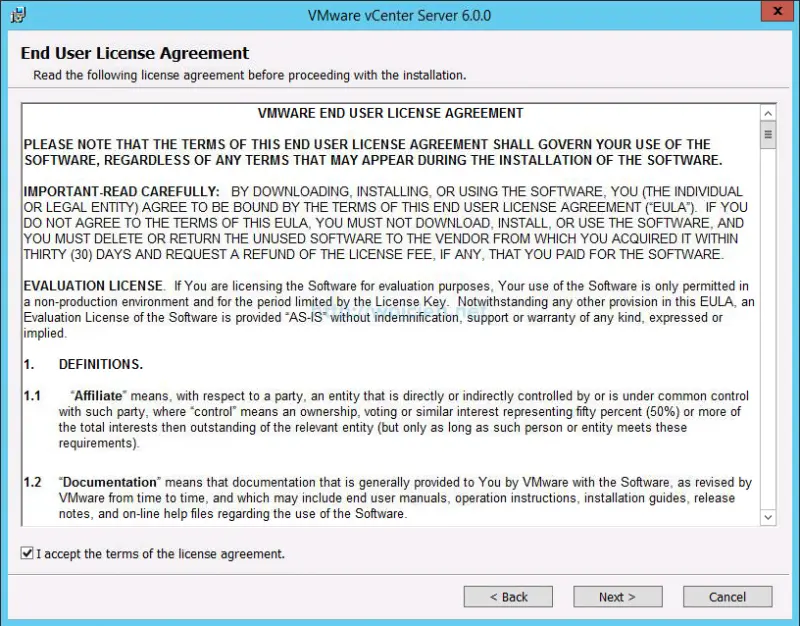Click Back to return to the previous step
Viewport: 800px width, 626px height.
(508, 596)
